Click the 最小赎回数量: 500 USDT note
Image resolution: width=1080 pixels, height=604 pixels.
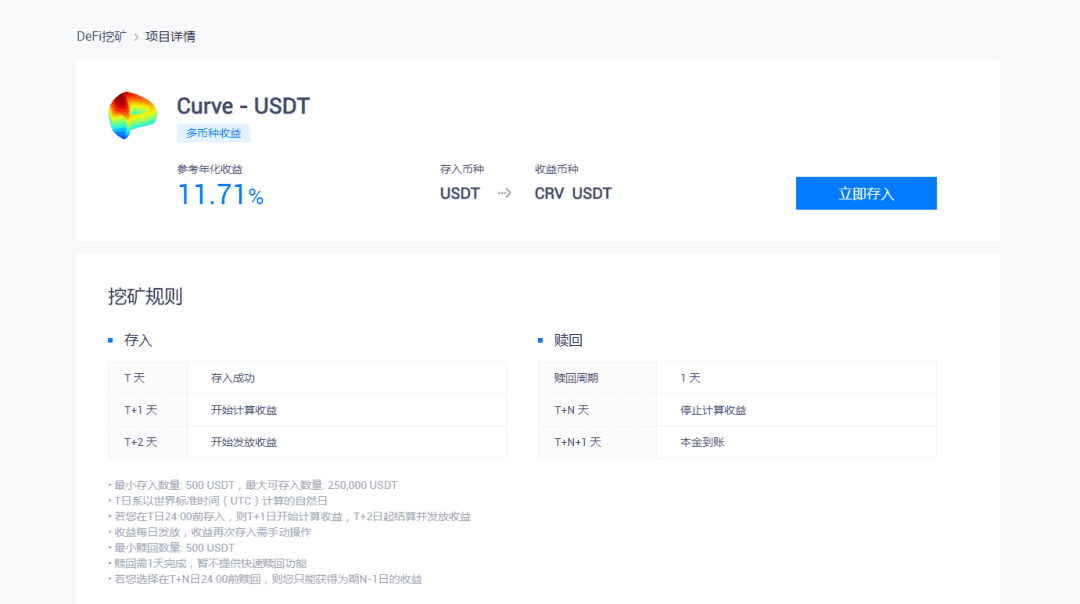[x=172, y=548]
